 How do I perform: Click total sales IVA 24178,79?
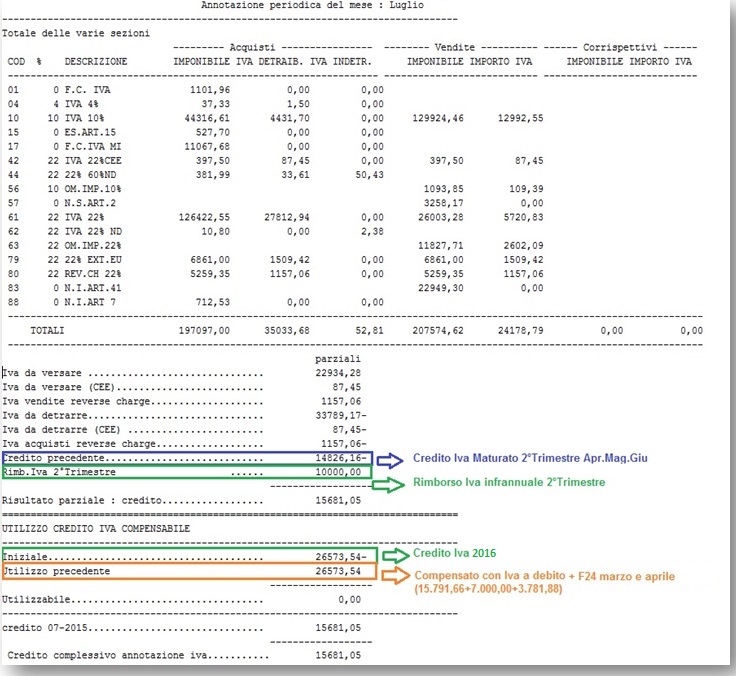(x=521, y=330)
